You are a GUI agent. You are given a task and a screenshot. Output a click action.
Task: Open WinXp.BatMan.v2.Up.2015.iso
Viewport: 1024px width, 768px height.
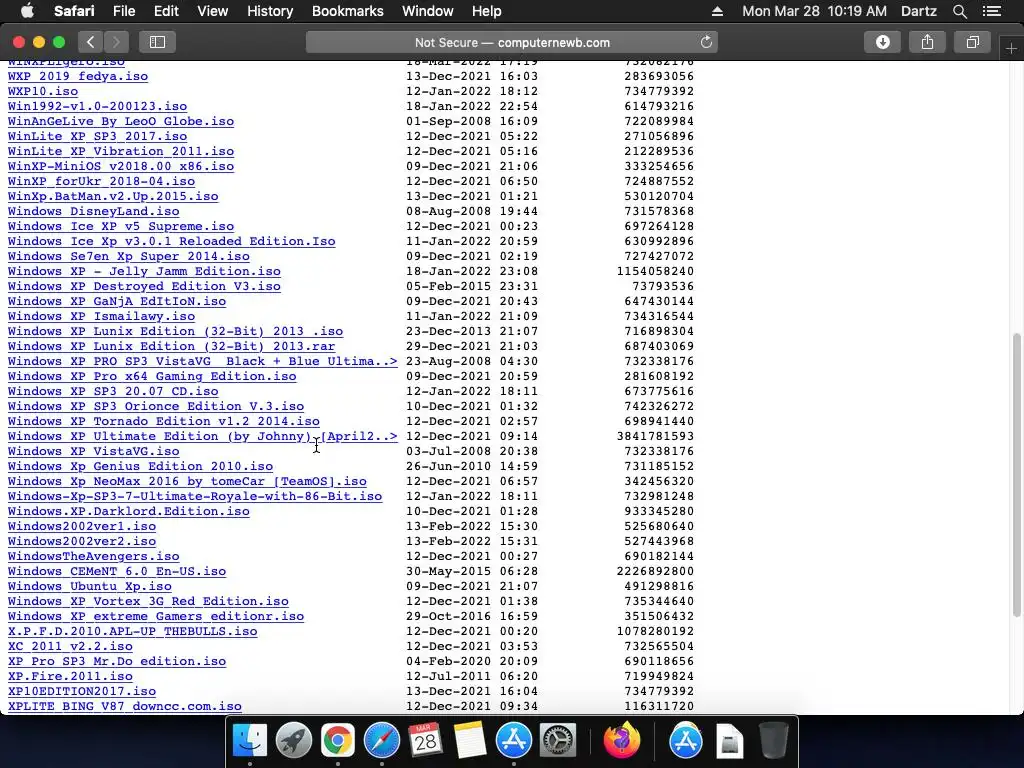[113, 197]
